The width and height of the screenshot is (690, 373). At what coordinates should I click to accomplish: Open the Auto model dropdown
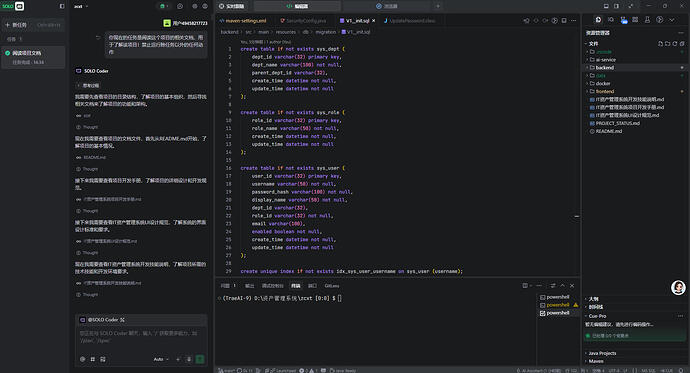pos(161,359)
